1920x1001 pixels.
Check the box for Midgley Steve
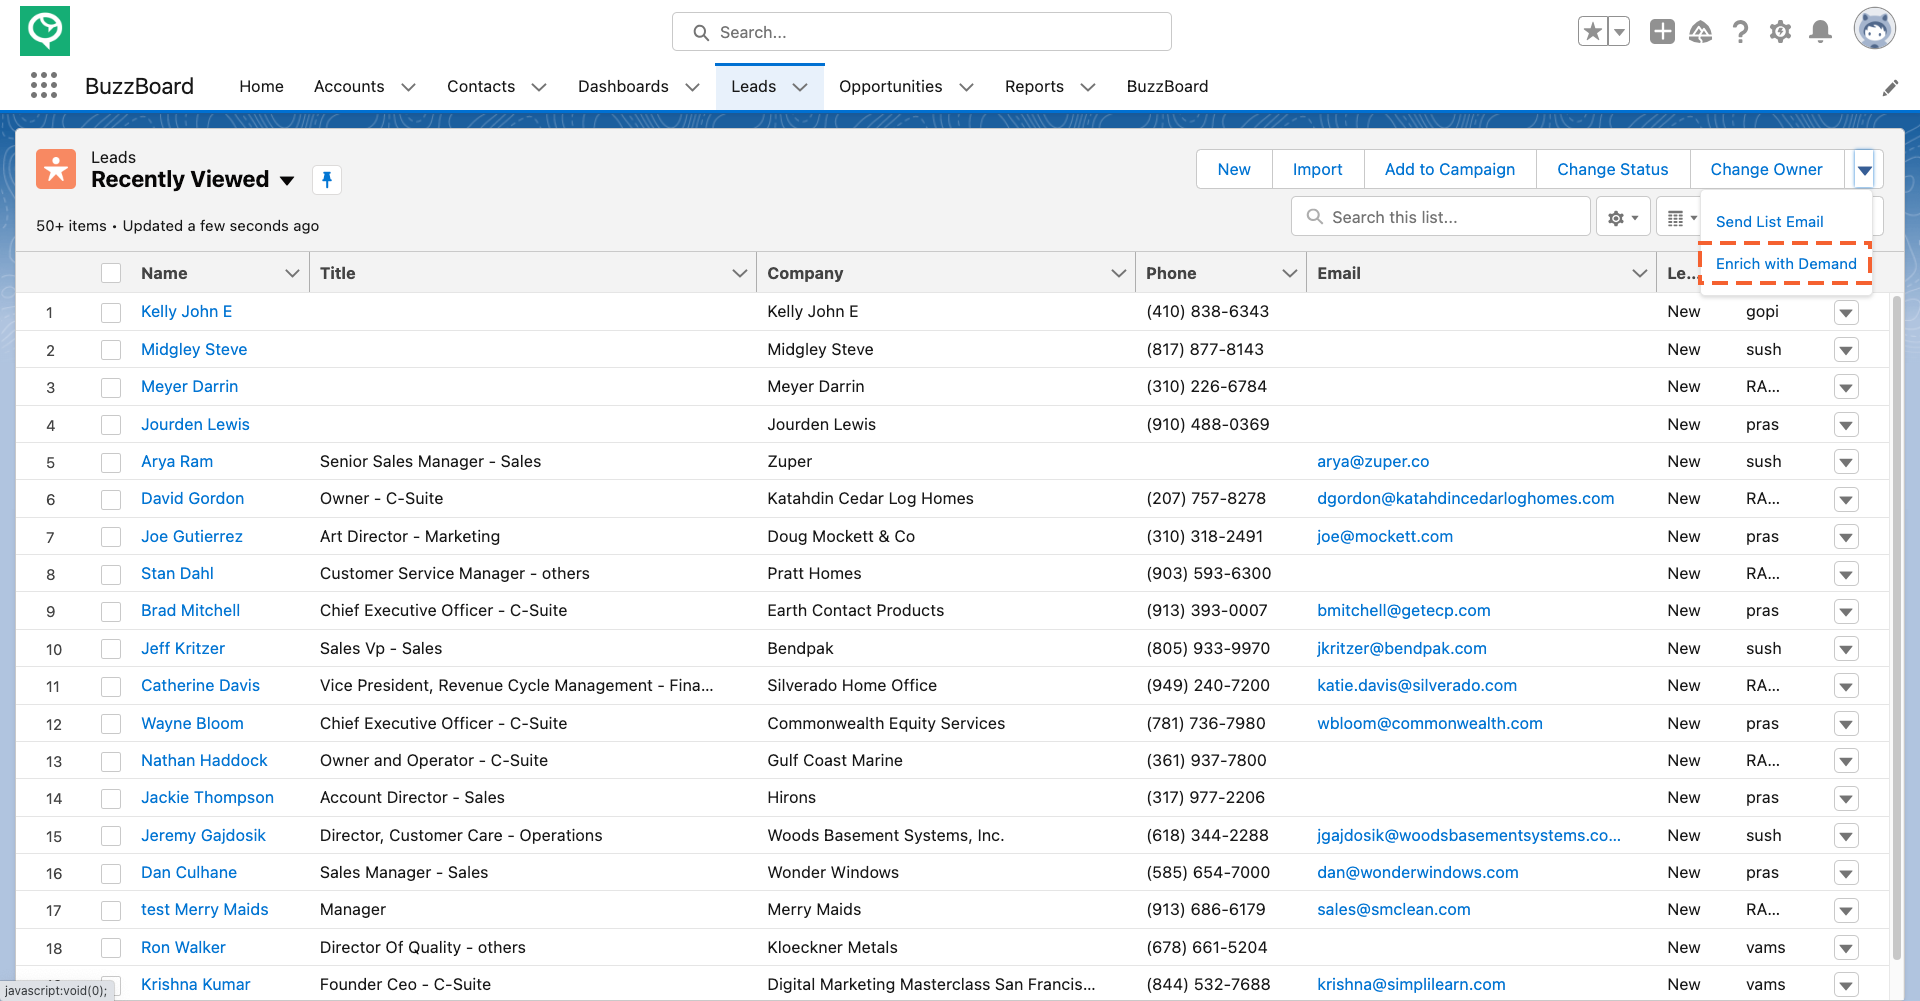pyautogui.click(x=111, y=350)
